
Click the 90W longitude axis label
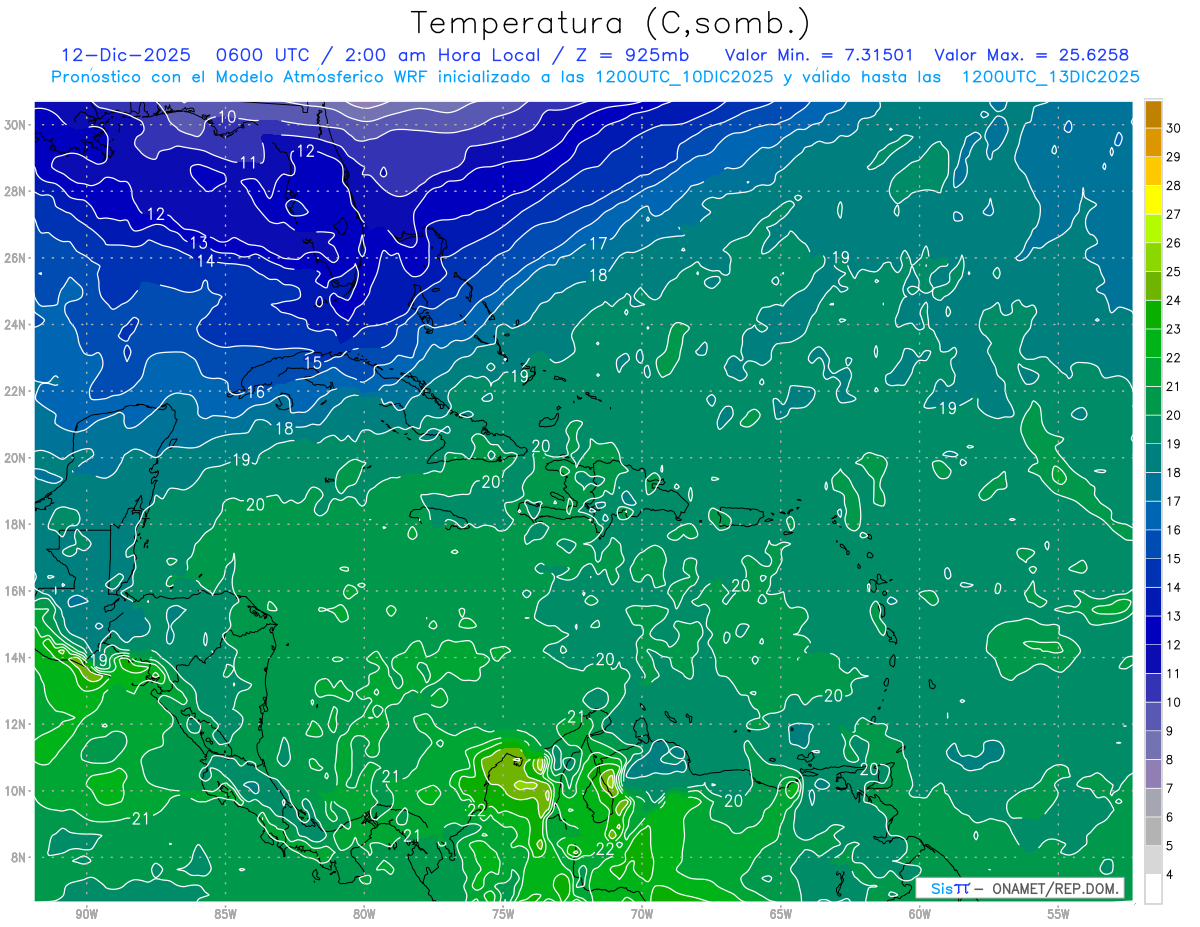[86, 914]
